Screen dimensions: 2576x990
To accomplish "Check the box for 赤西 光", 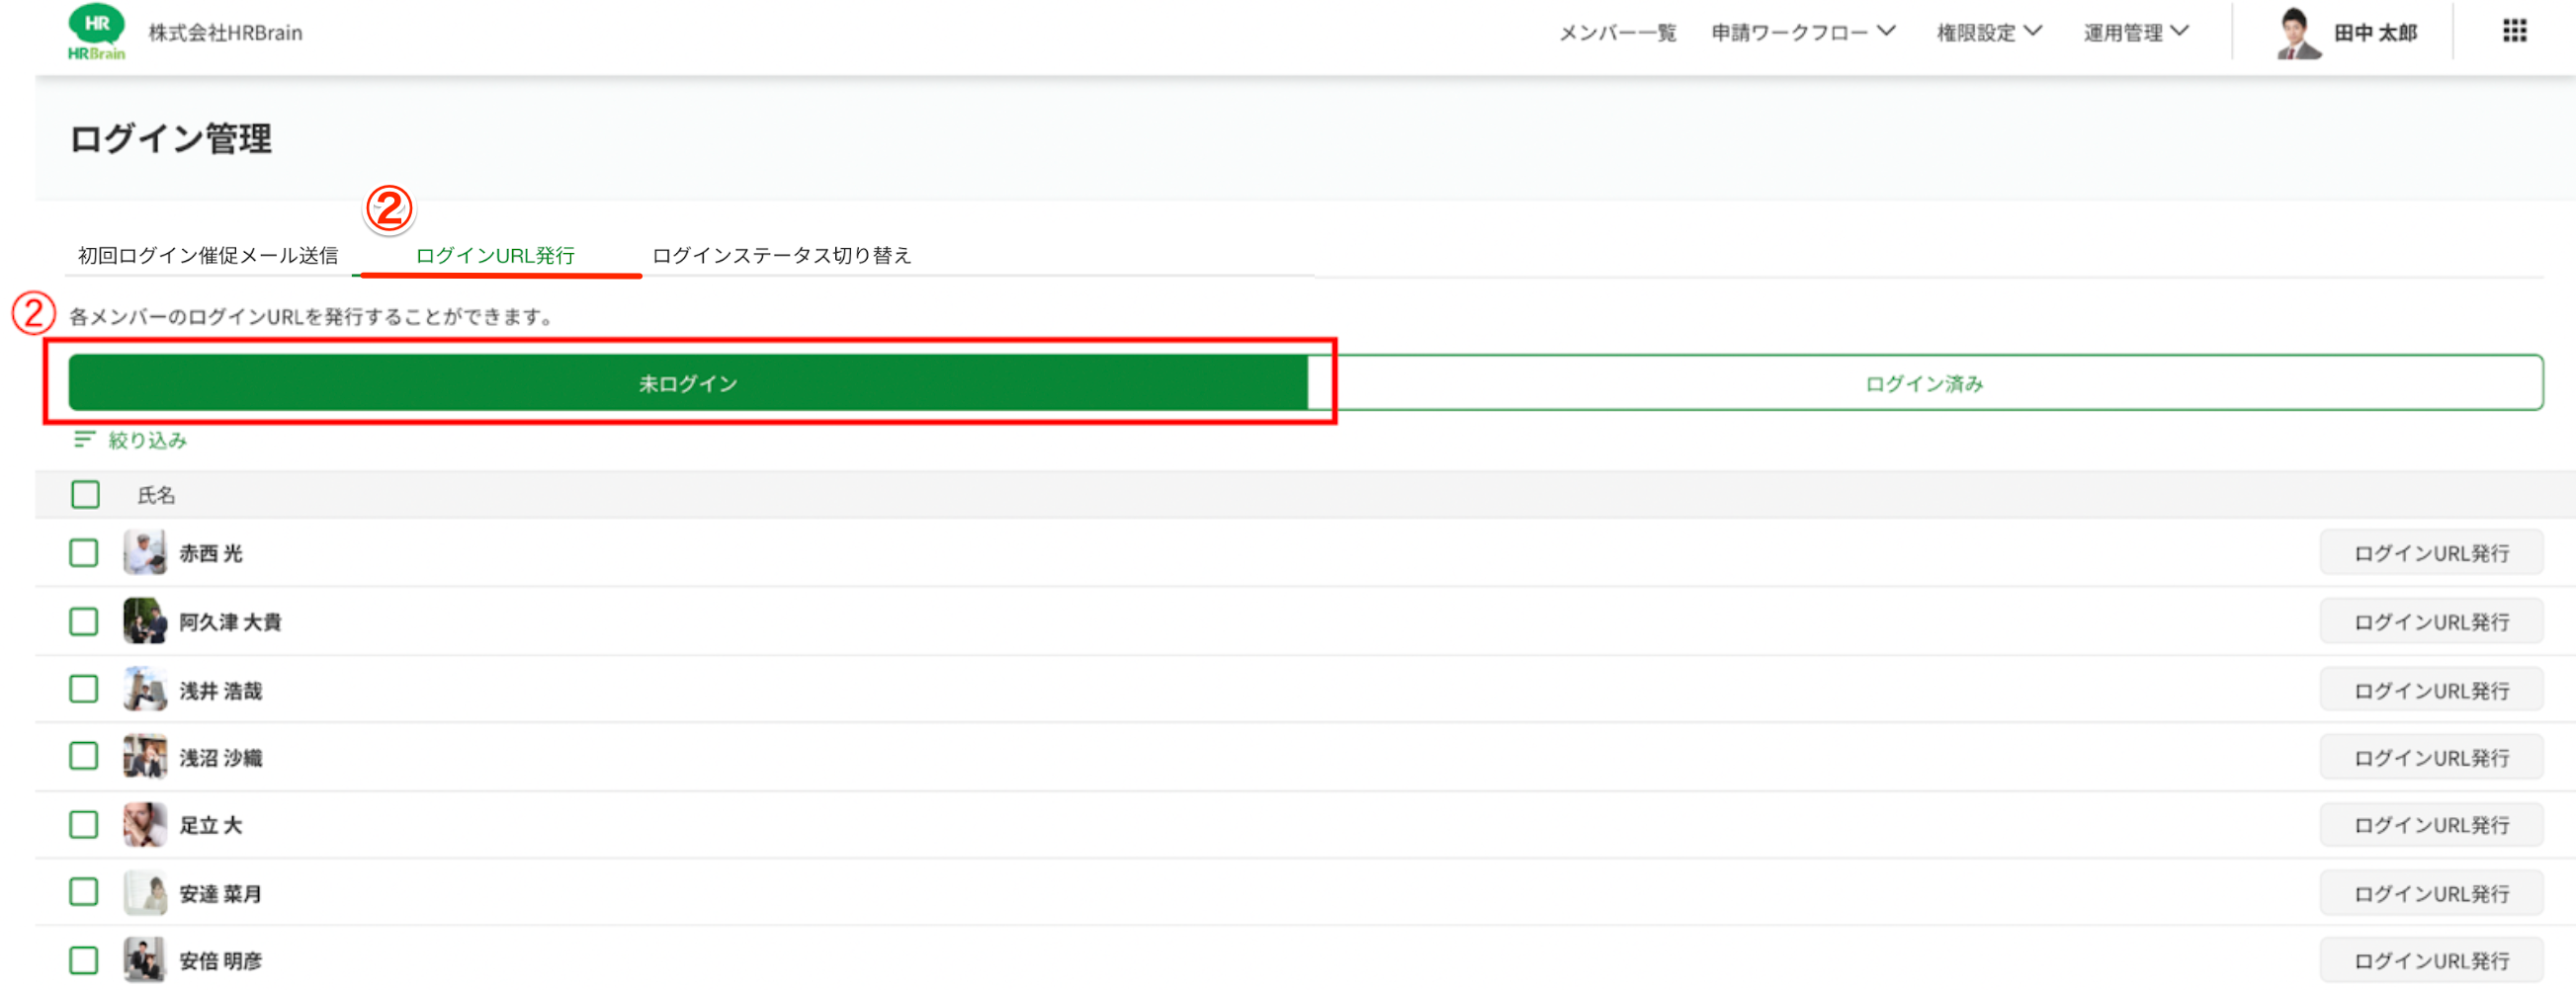I will click(84, 553).
